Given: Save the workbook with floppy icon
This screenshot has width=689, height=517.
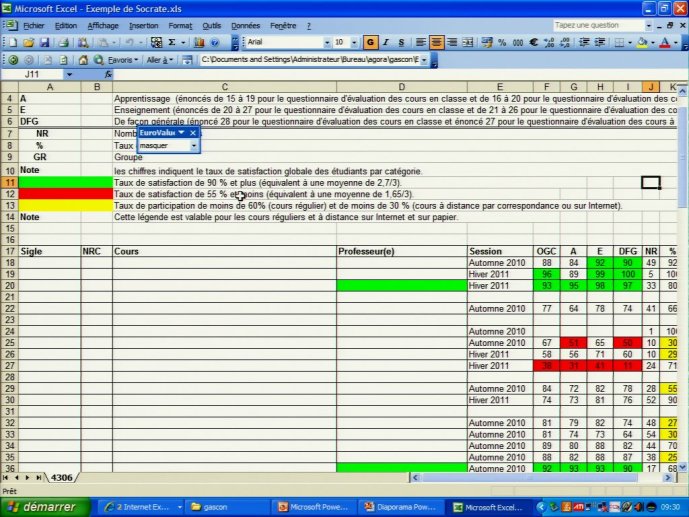Looking at the screenshot, I should 44,43.
